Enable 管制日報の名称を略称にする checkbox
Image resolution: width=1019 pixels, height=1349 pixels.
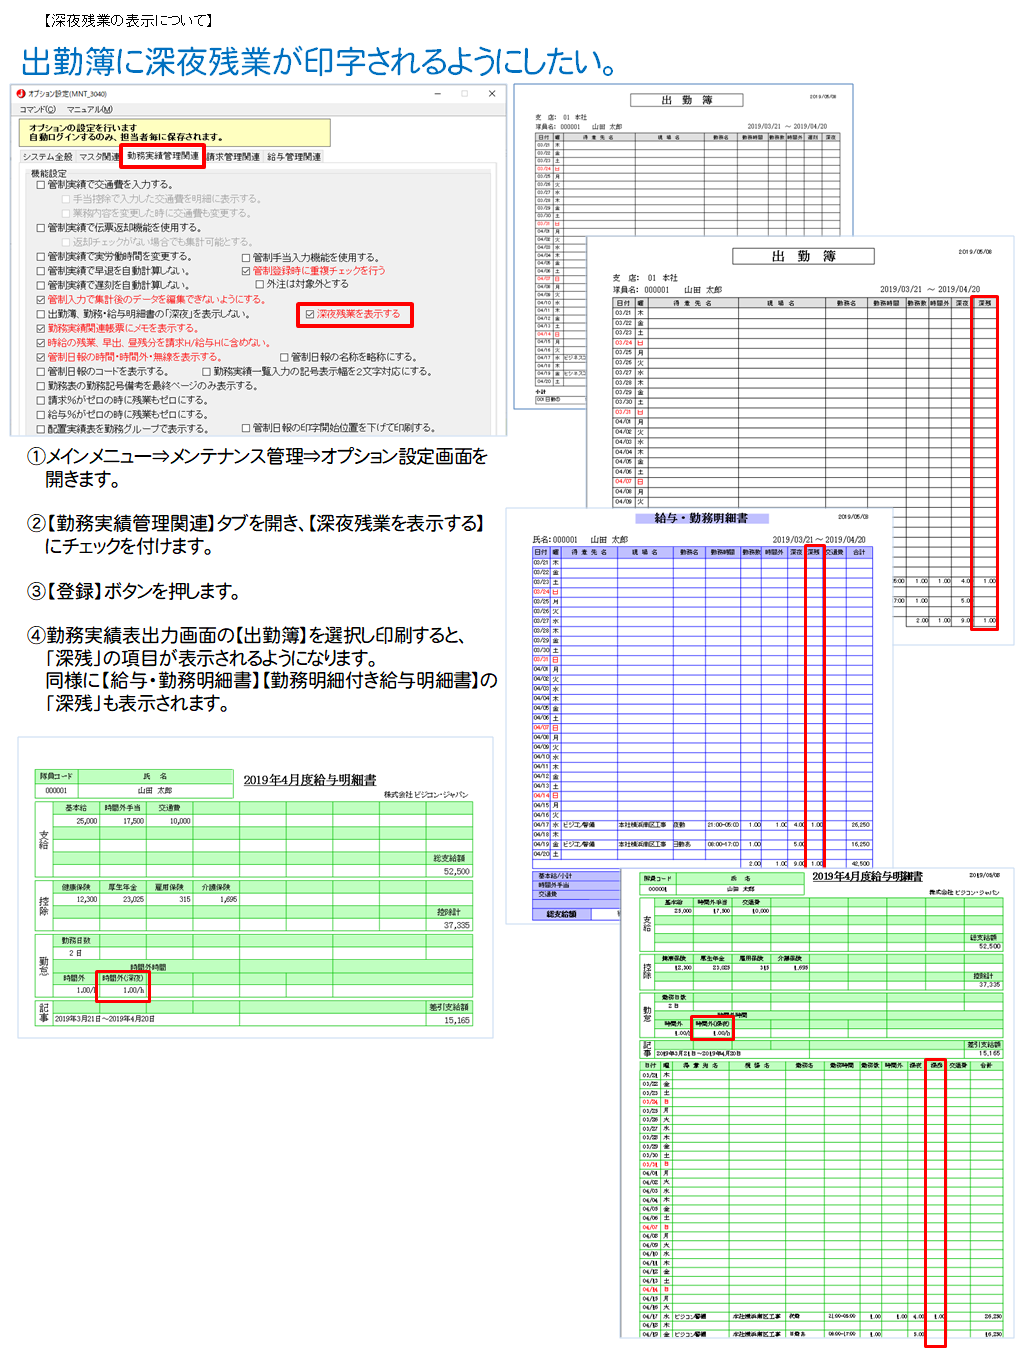click(284, 357)
